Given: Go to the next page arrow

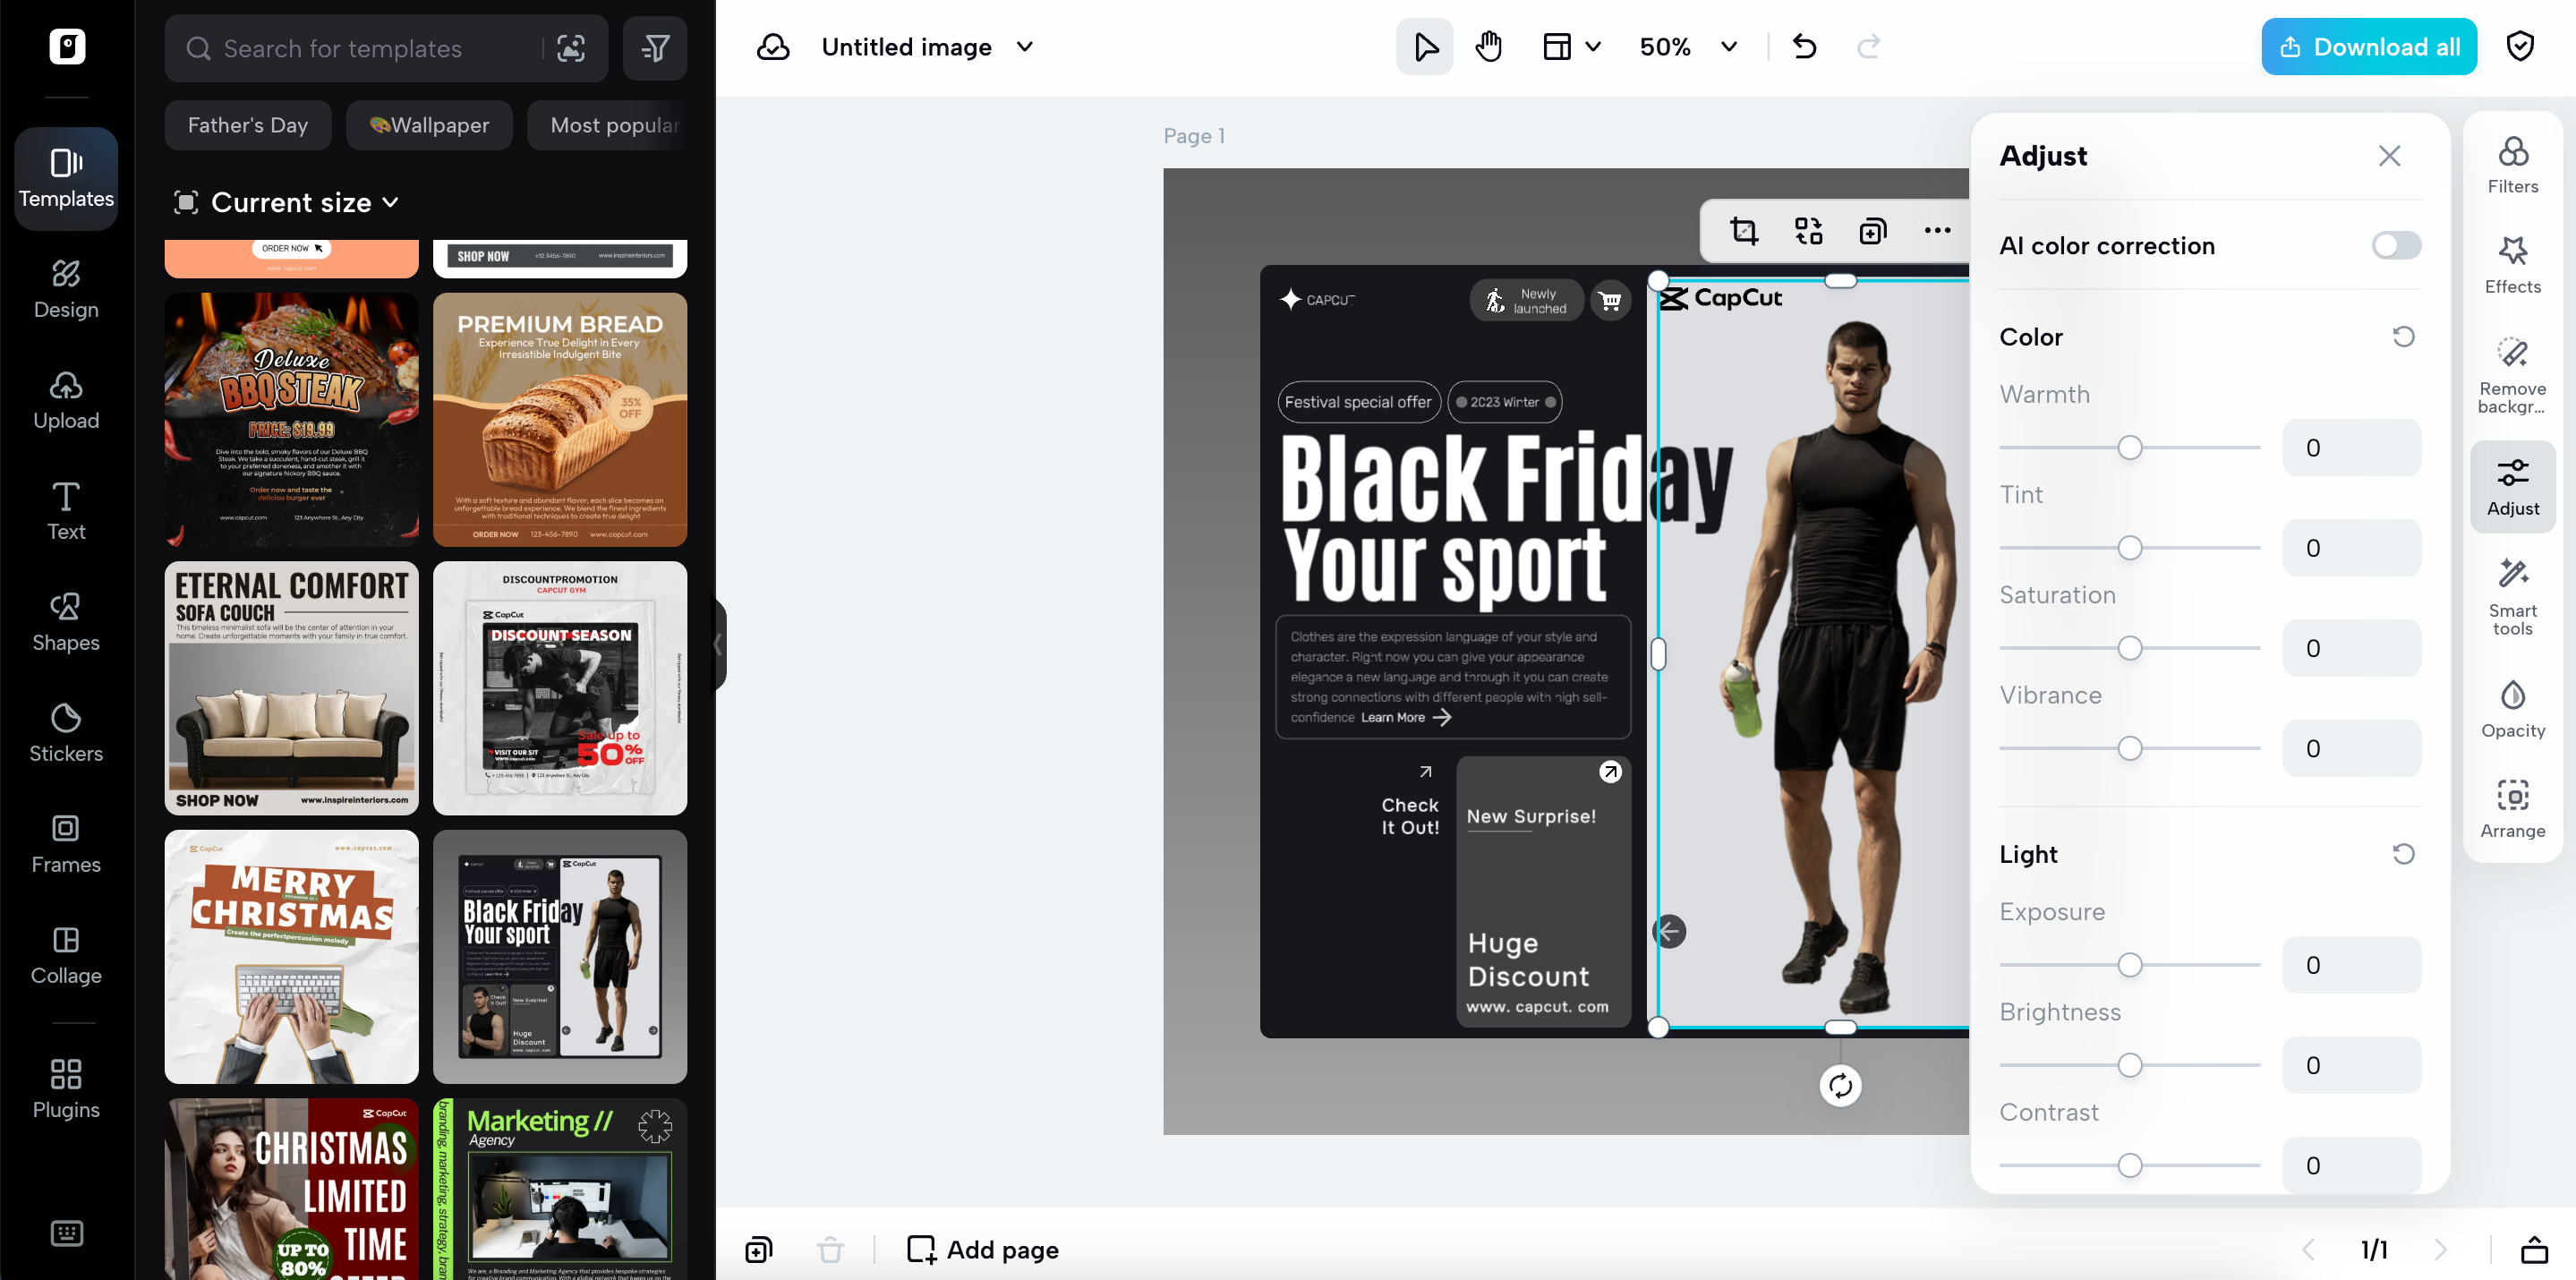Looking at the screenshot, I should [x=2440, y=1250].
